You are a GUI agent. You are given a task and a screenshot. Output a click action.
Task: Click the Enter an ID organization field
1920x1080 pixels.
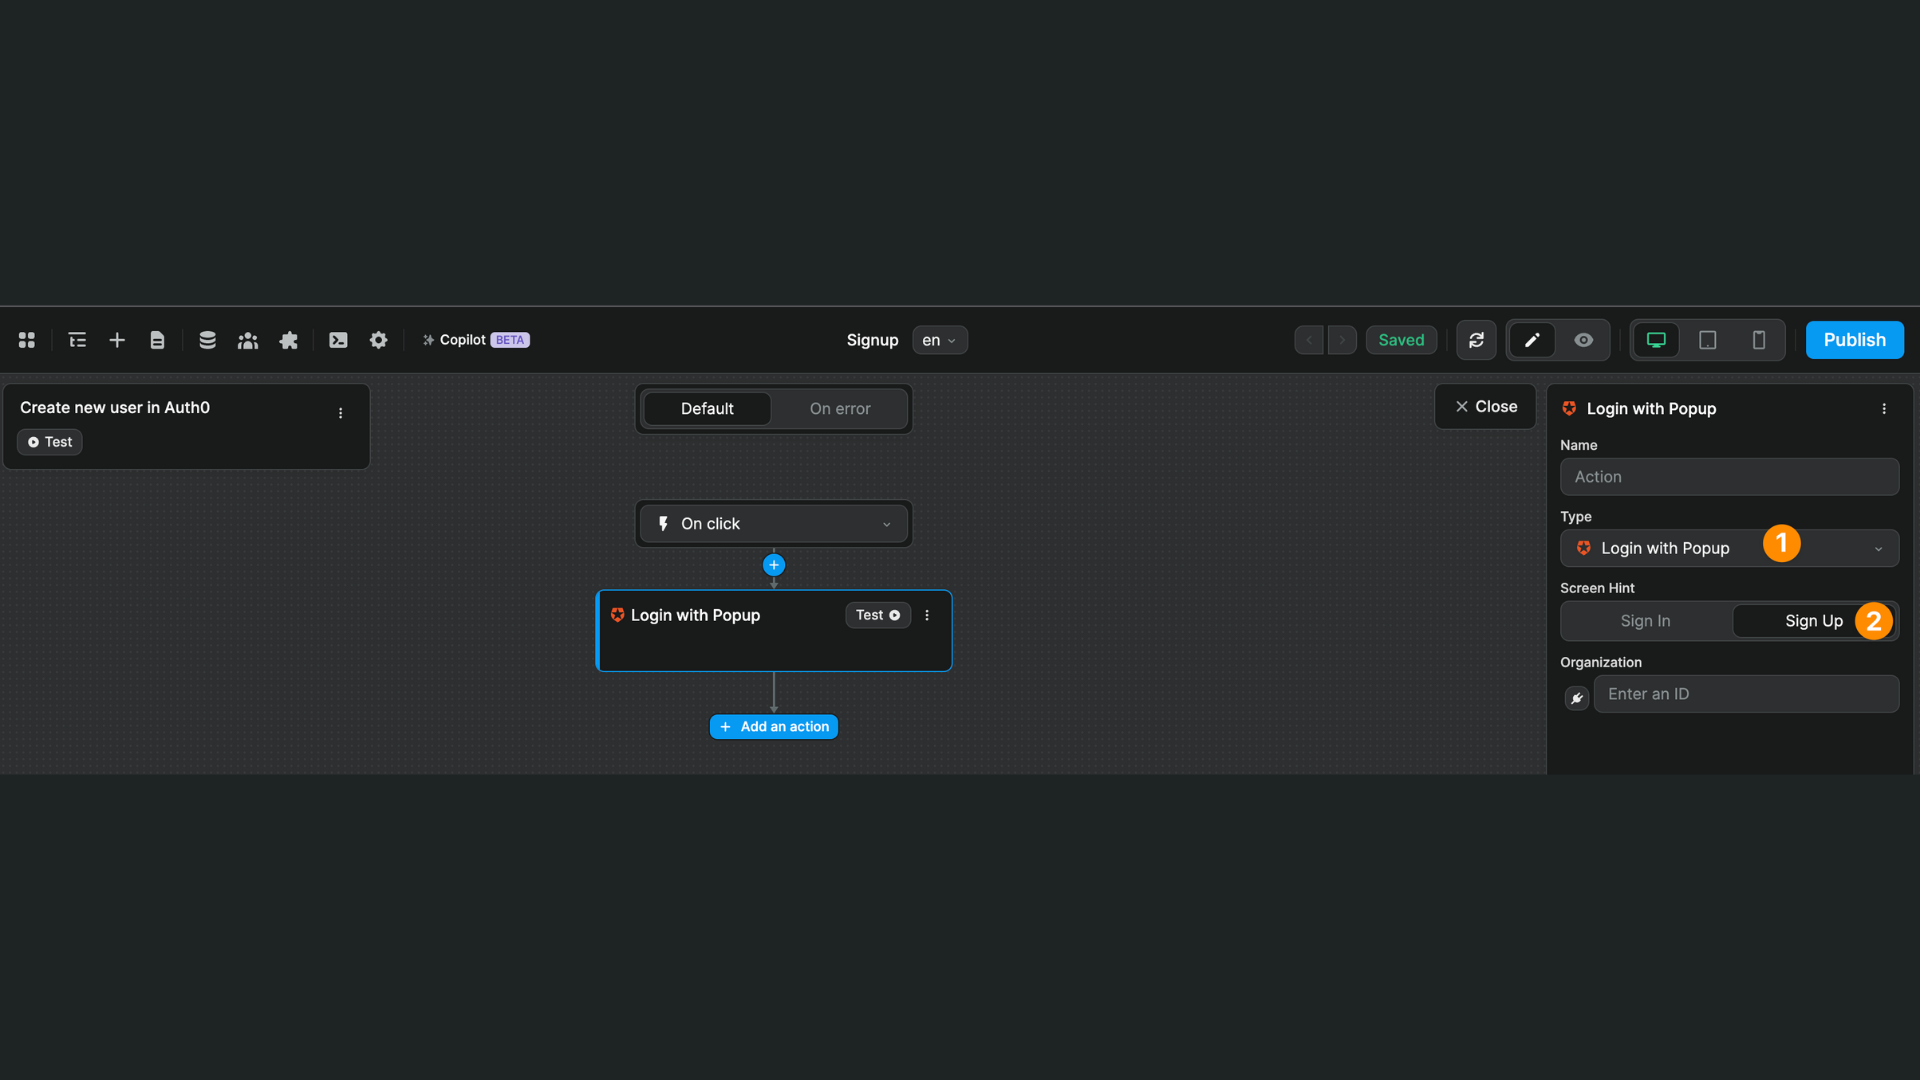point(1746,693)
